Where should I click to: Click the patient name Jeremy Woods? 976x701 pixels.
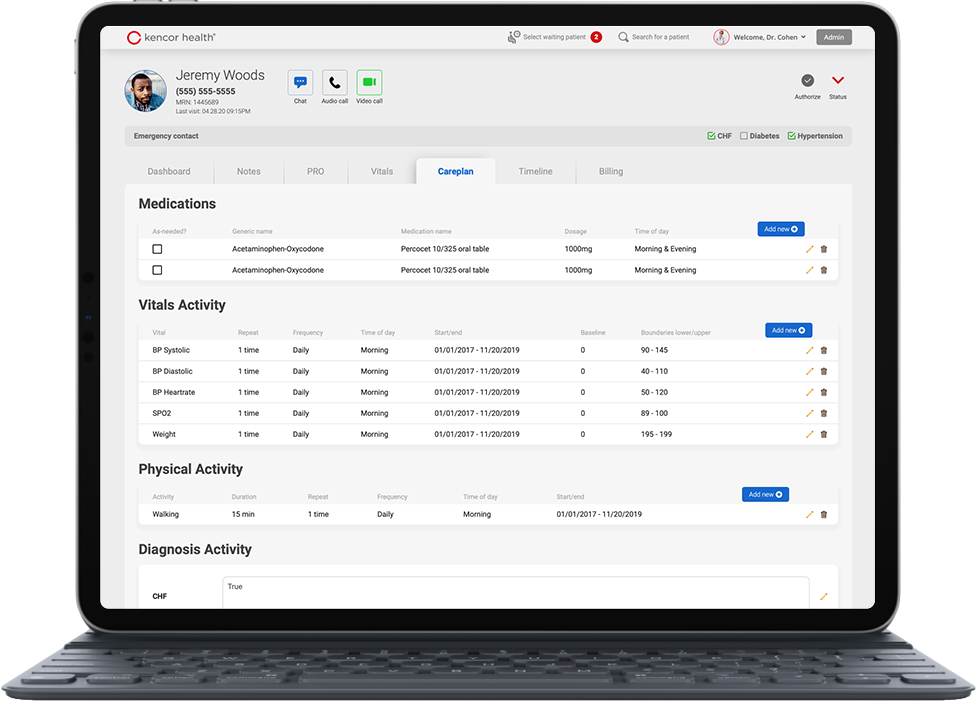click(220, 75)
